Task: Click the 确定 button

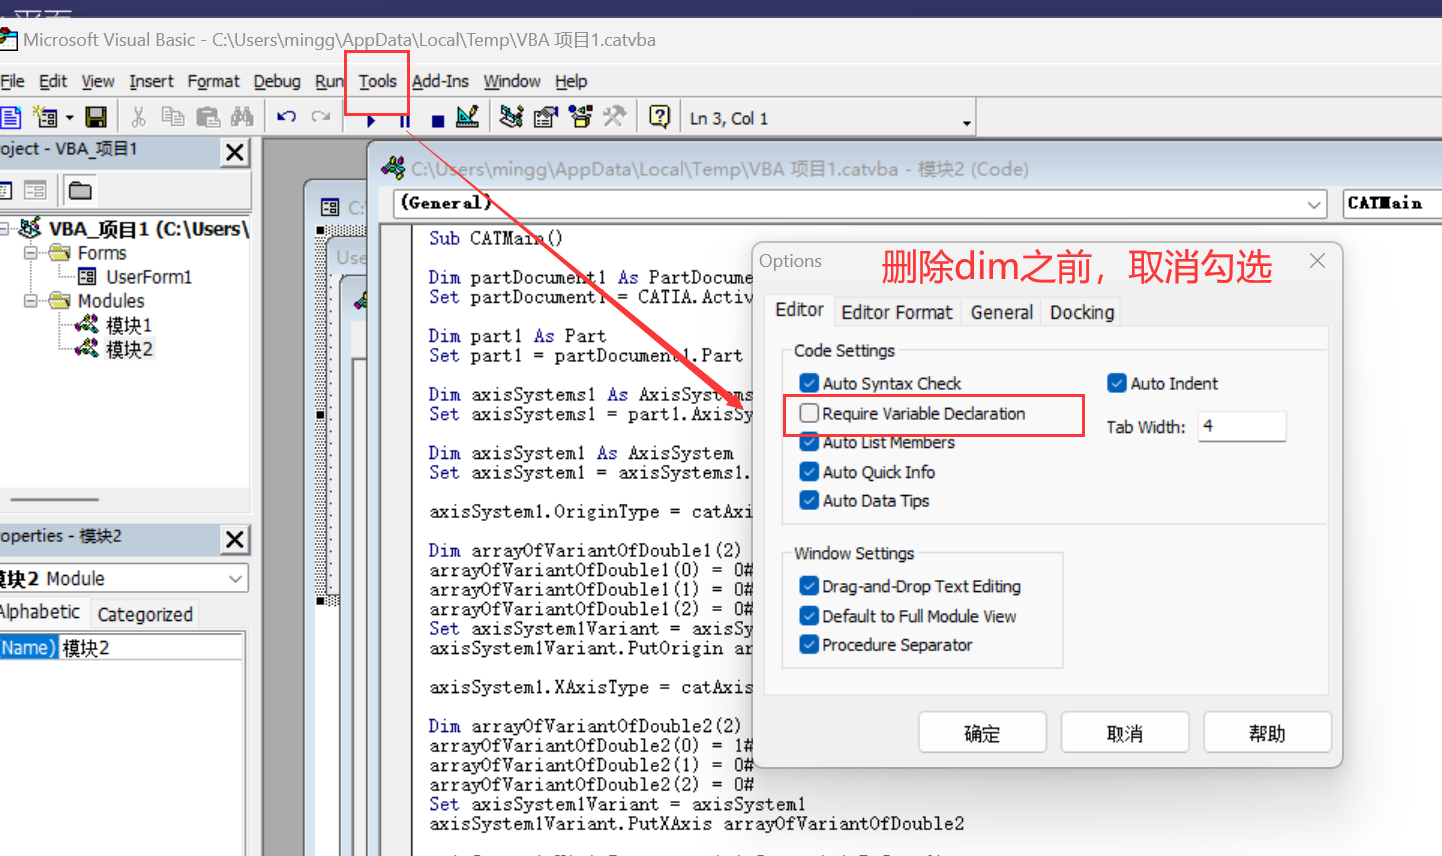Action: tap(982, 733)
